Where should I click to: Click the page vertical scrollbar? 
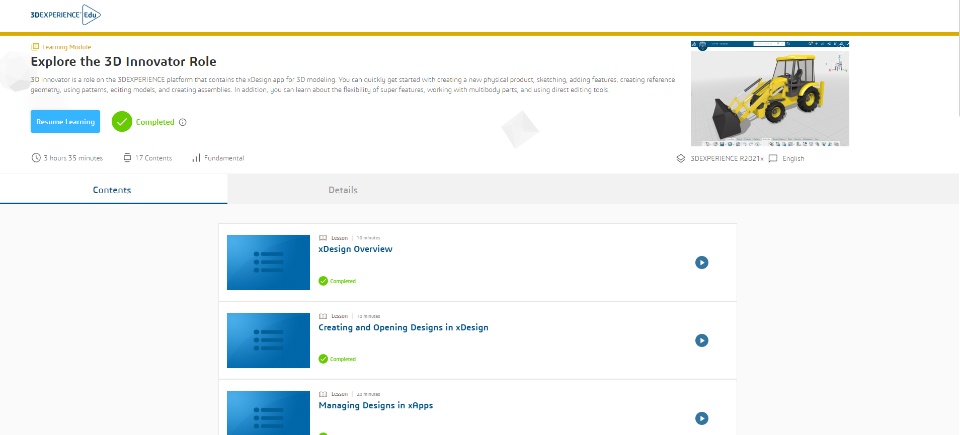tap(957, 56)
